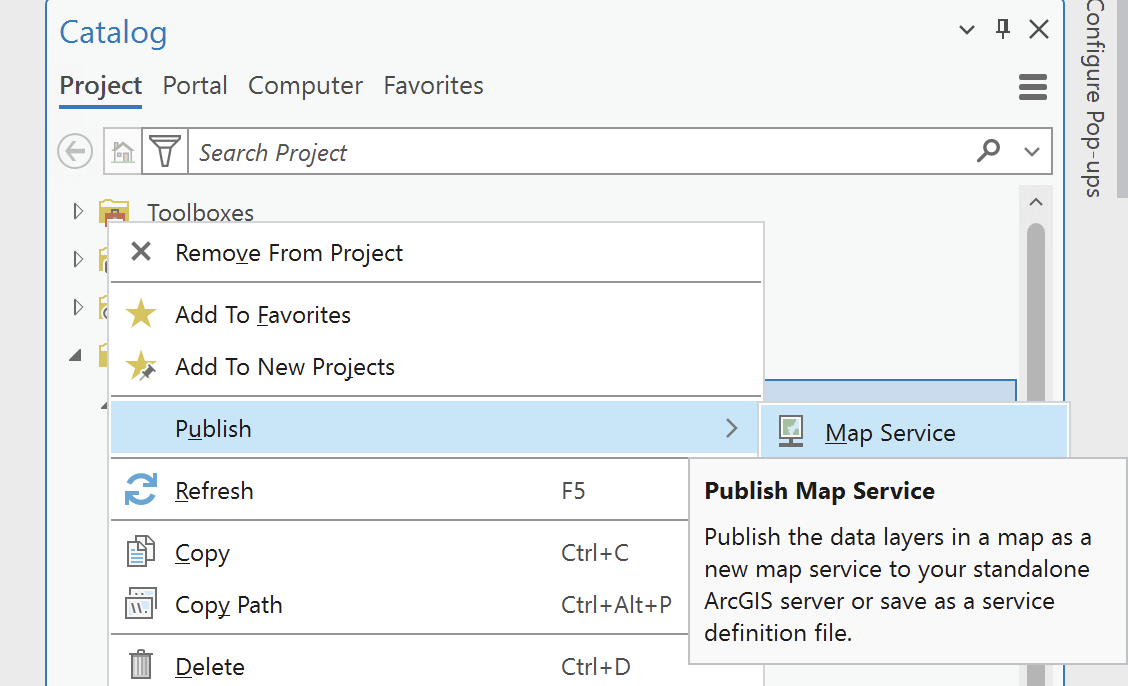Select the Toolboxes tree item
The width and height of the screenshot is (1128, 686).
click(x=201, y=213)
